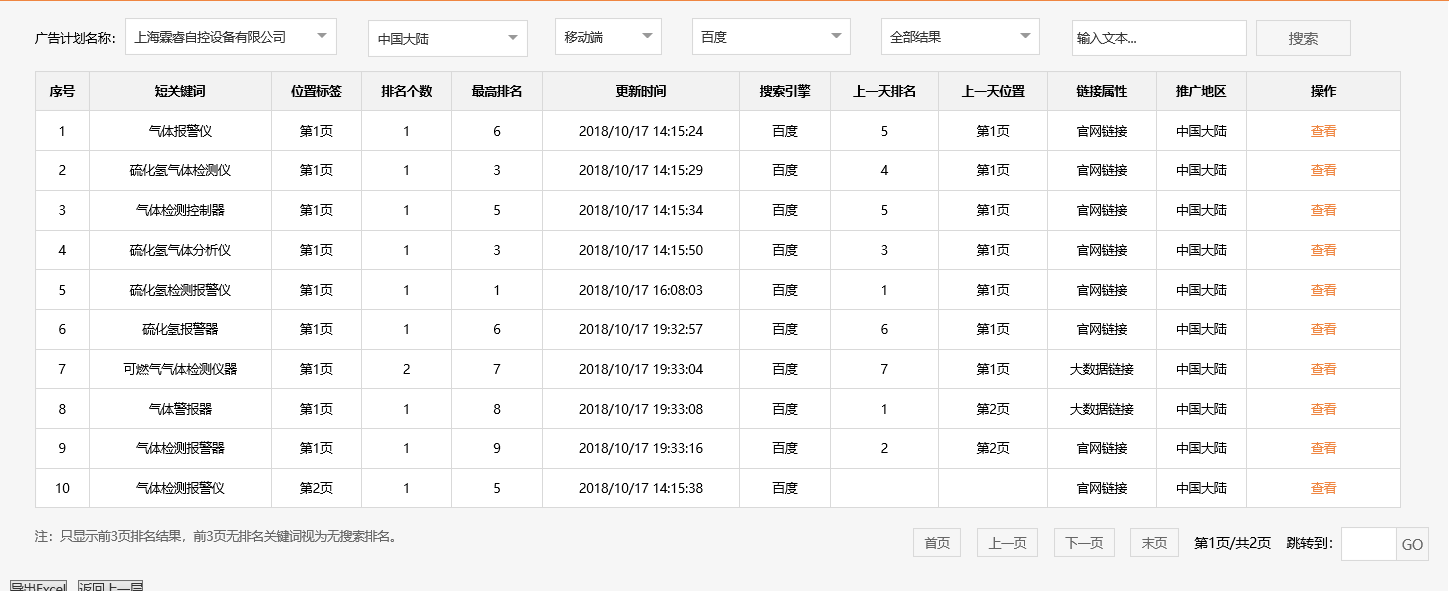View the 气体检测报警器 keyword details

(x=1323, y=448)
